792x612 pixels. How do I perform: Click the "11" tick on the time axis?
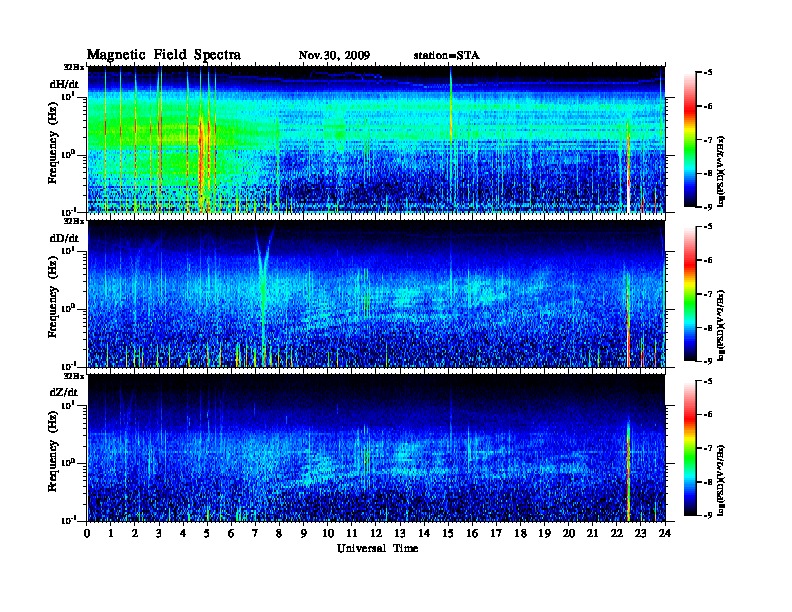(352, 534)
